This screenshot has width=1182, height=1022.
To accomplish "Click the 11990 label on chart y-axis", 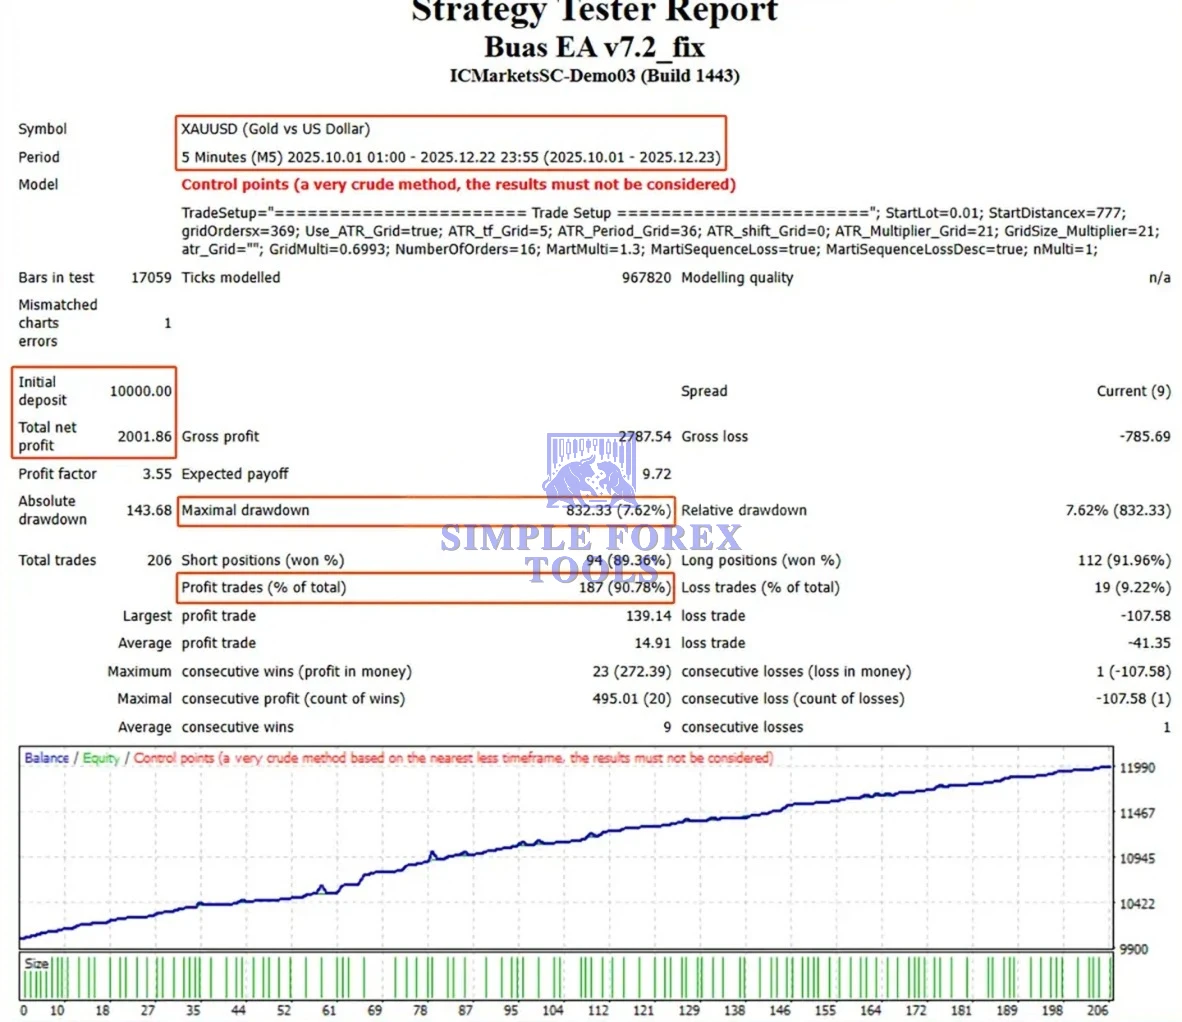I will 1137,768.
